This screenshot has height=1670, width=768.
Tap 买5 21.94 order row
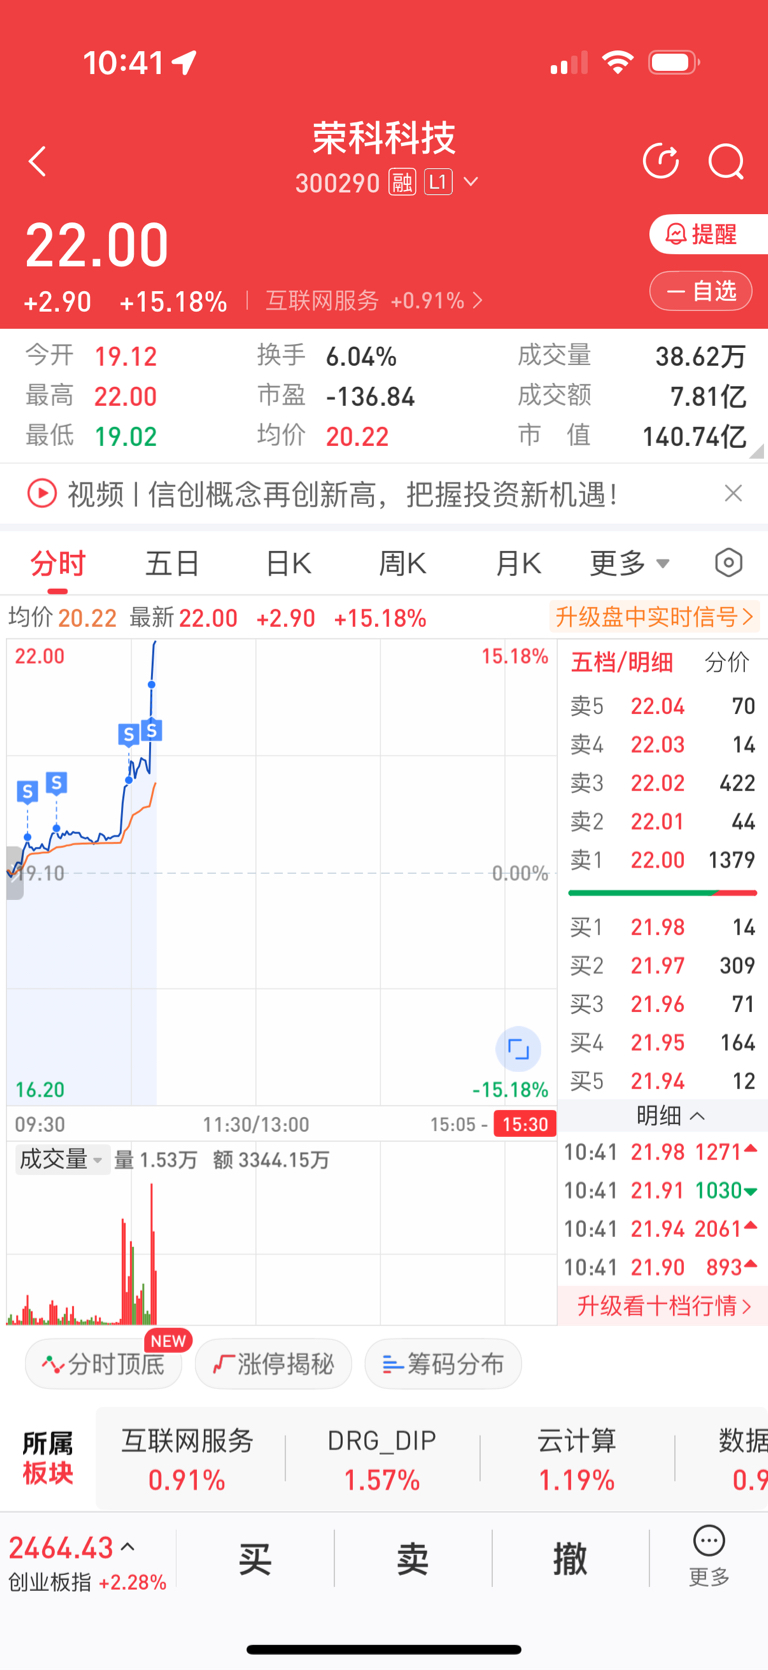(x=662, y=1081)
